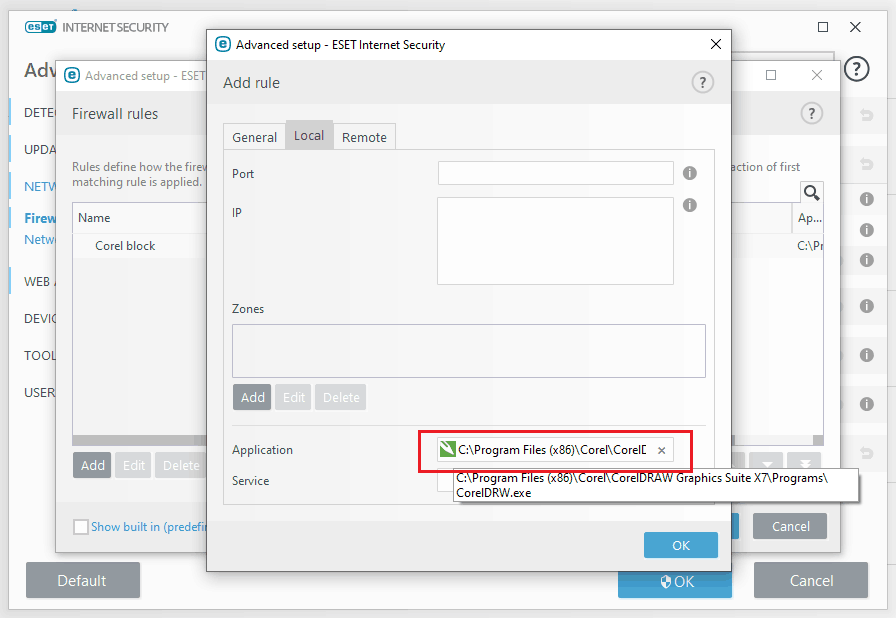Click inside the Zones list box
This screenshot has width=896, height=618.
pyautogui.click(x=469, y=351)
